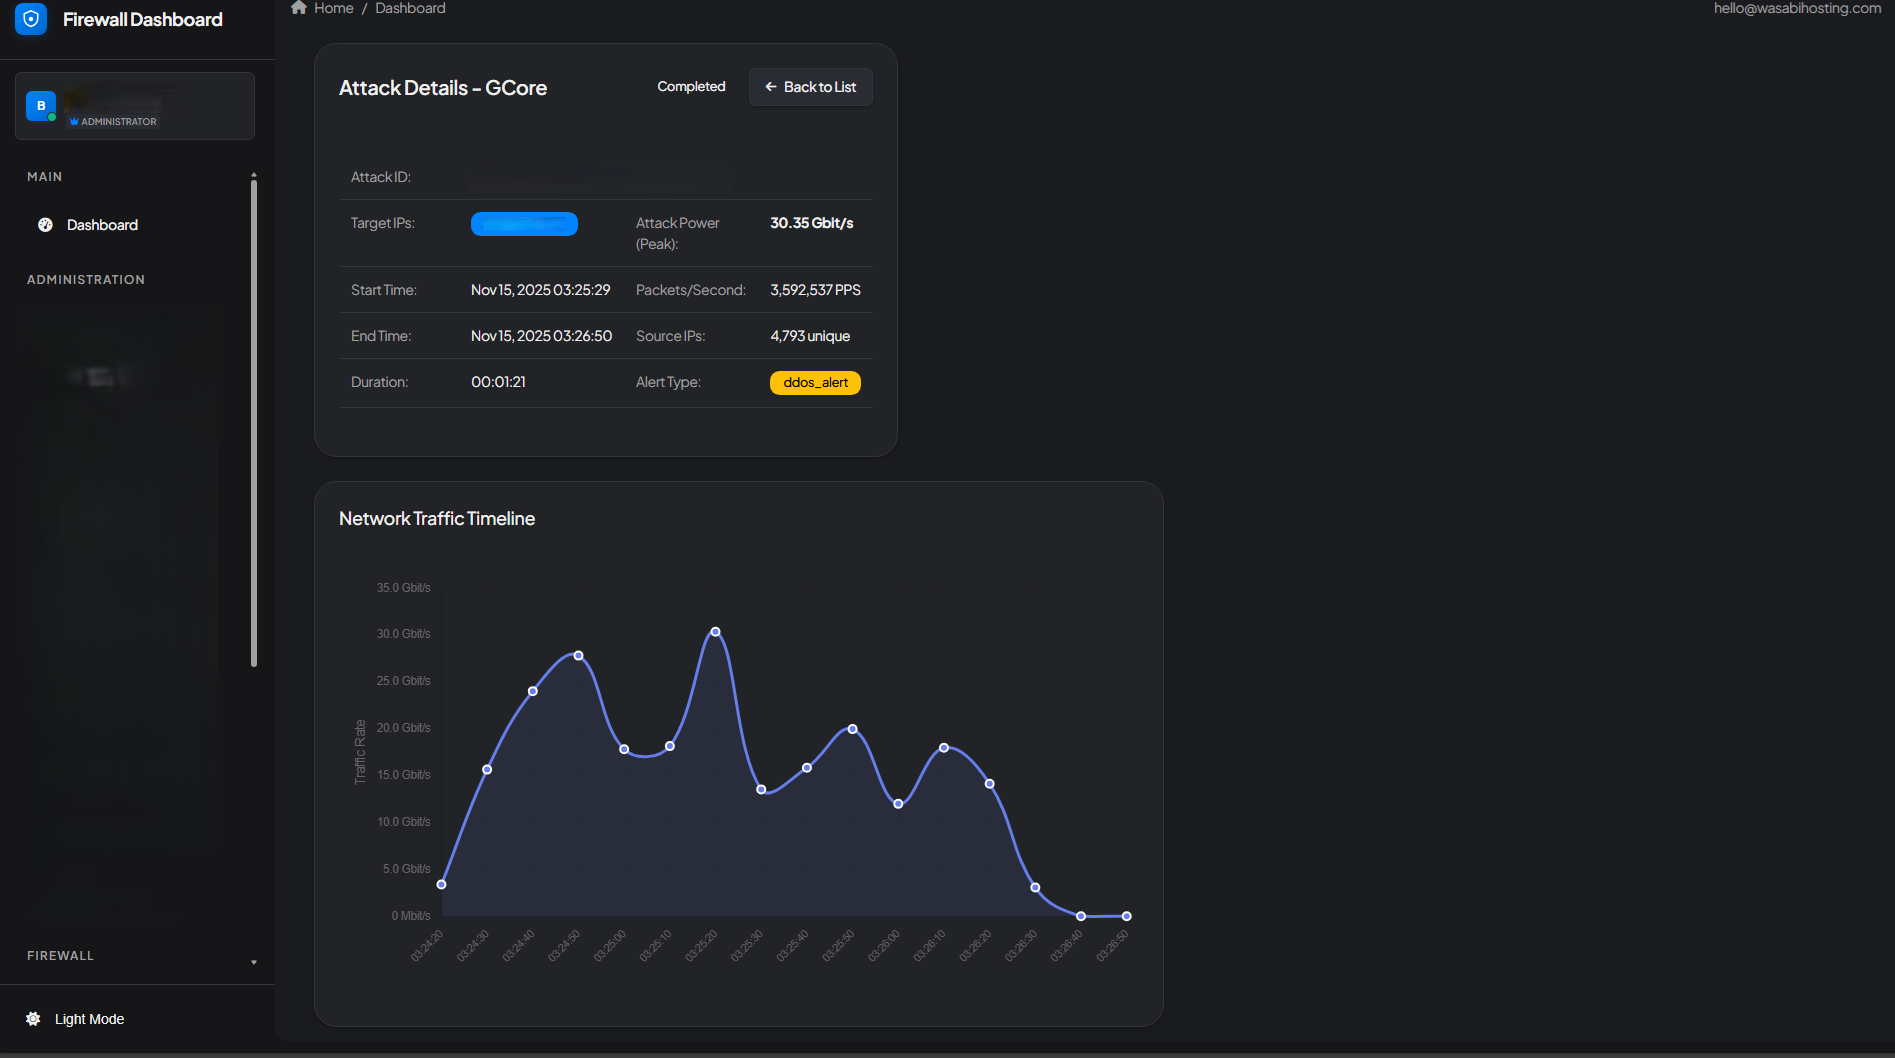Click the Duration value 00:01:21
The width and height of the screenshot is (1895, 1058).
498,382
